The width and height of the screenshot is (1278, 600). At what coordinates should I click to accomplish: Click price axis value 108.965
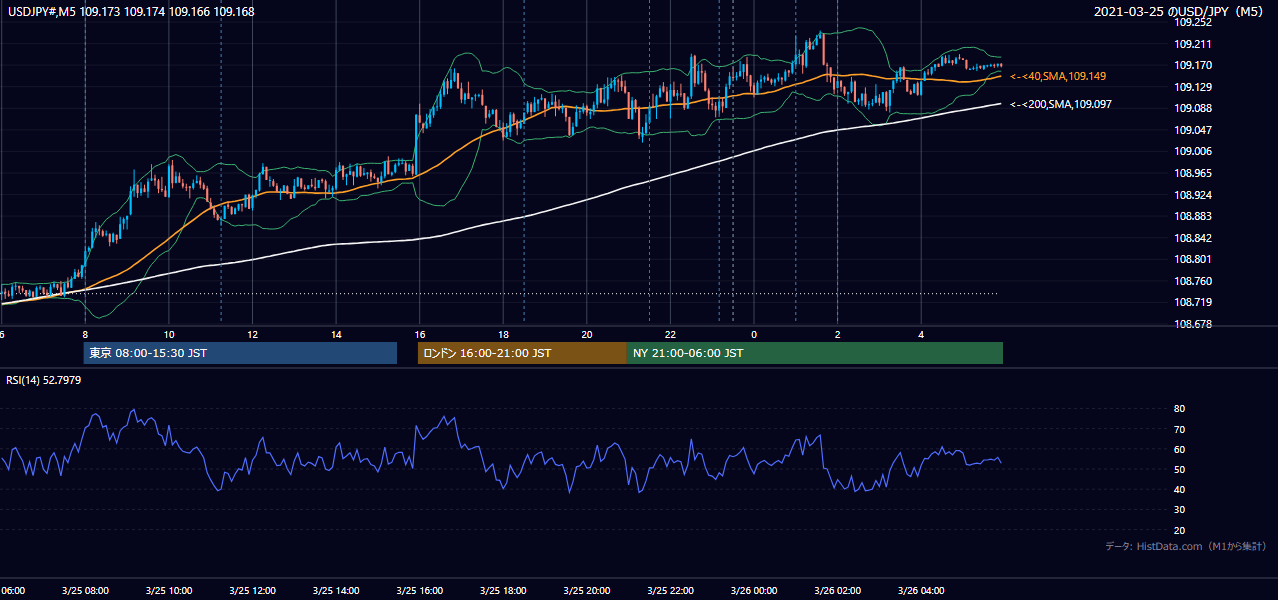(x=1193, y=173)
